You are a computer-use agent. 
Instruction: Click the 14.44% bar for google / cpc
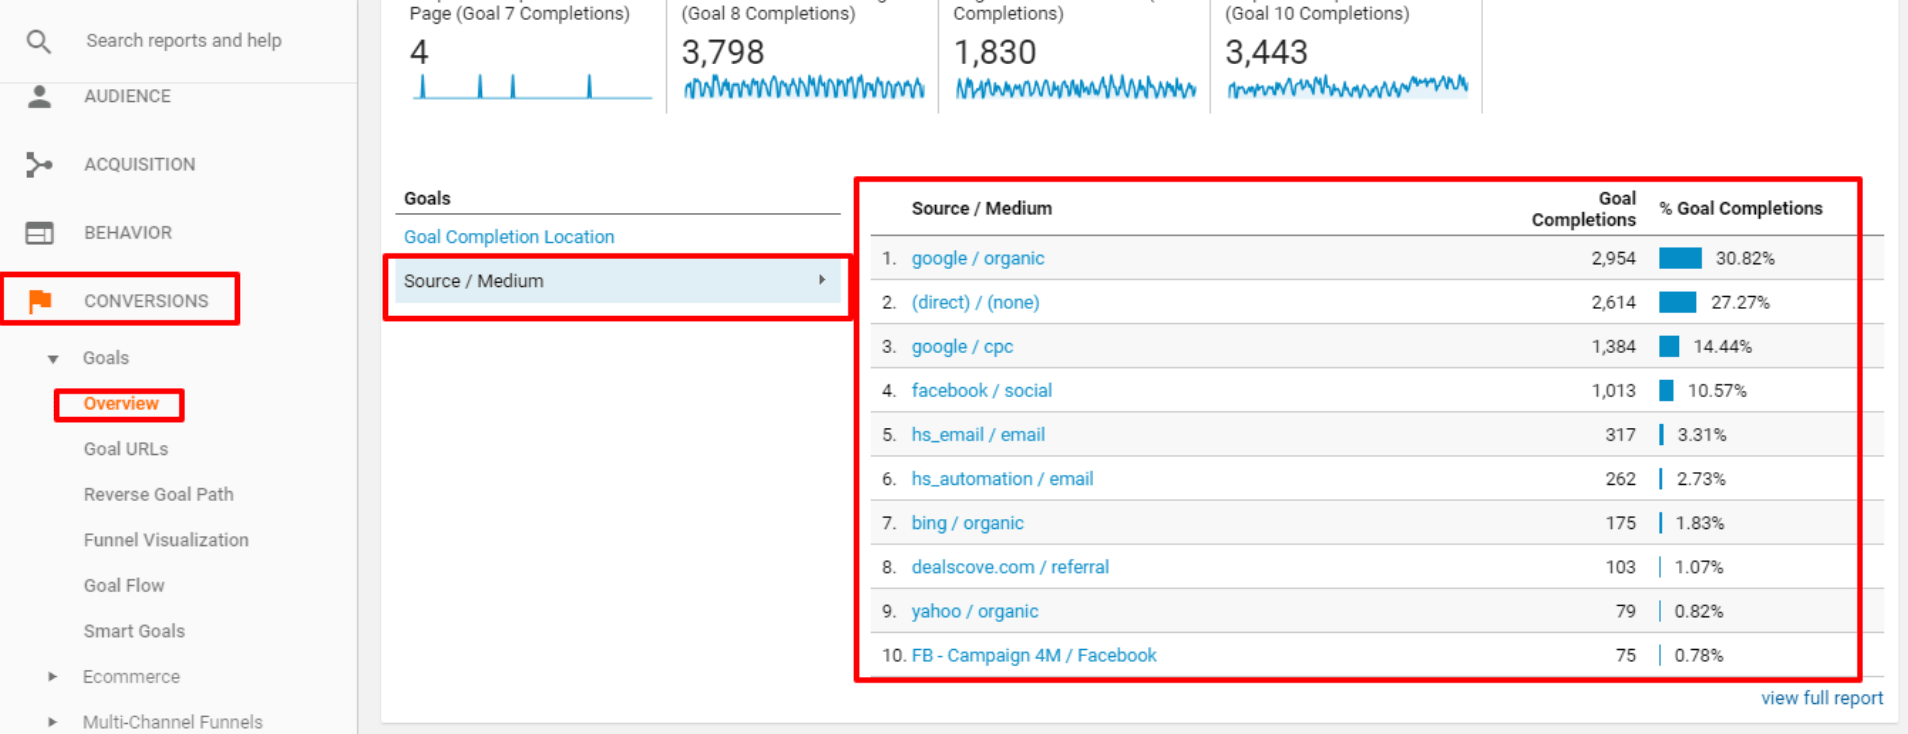point(1669,346)
